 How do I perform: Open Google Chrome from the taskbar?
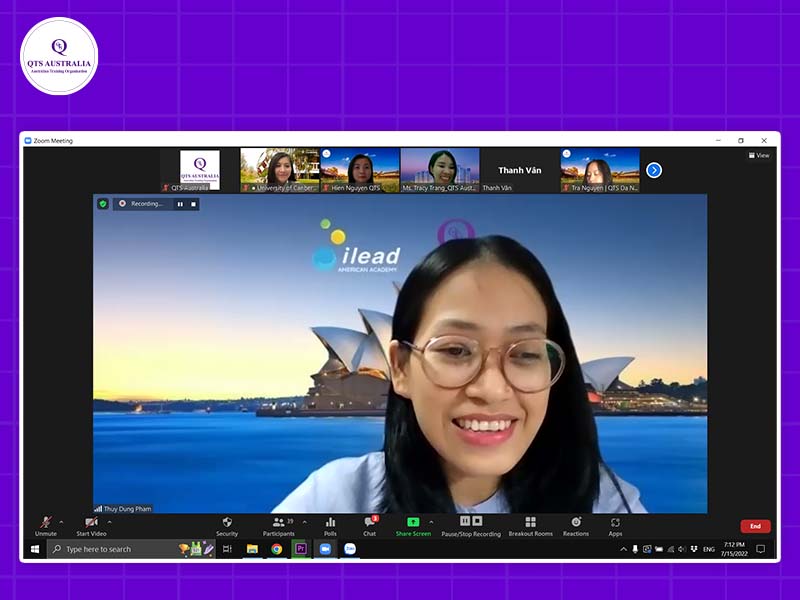[277, 549]
